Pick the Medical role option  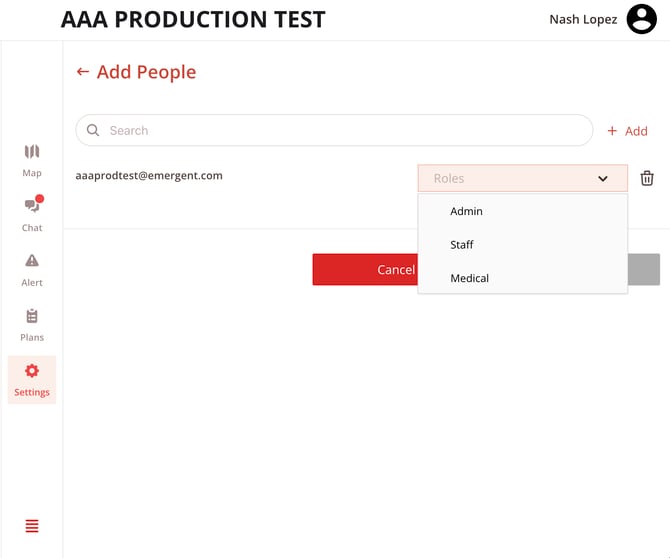coord(469,278)
